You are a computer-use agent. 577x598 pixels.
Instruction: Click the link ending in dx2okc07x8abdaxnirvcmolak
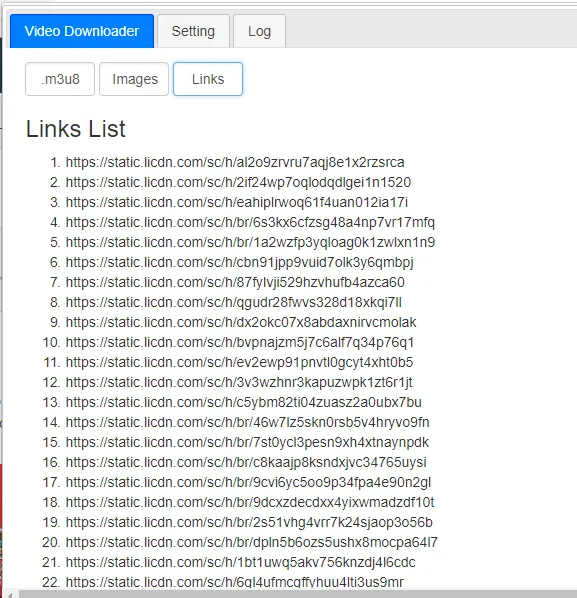coord(241,322)
